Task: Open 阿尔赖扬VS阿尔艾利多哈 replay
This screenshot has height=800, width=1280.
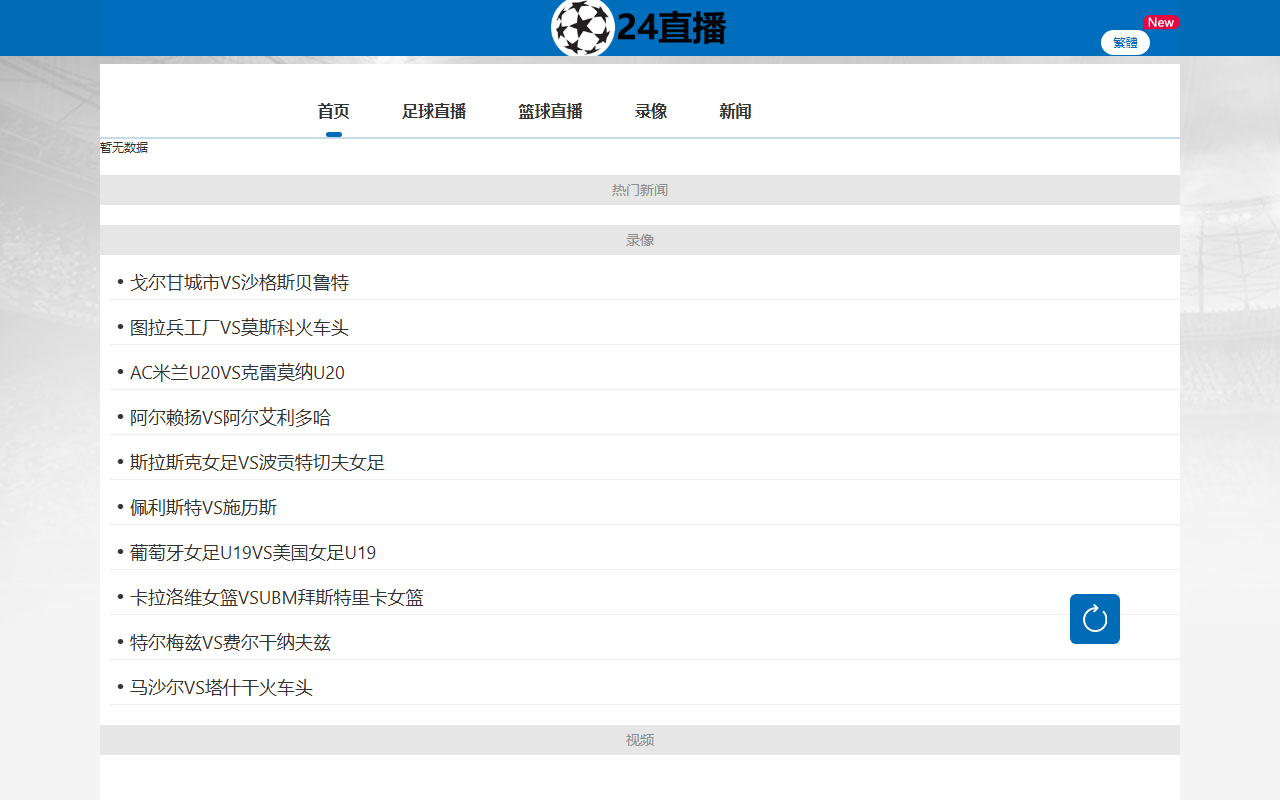Action: [x=230, y=418]
